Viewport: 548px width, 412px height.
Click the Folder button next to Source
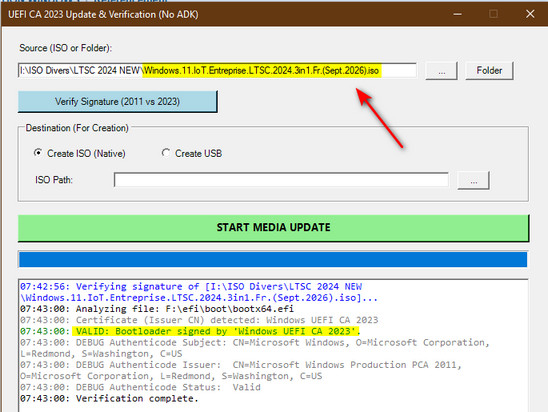[489, 71]
